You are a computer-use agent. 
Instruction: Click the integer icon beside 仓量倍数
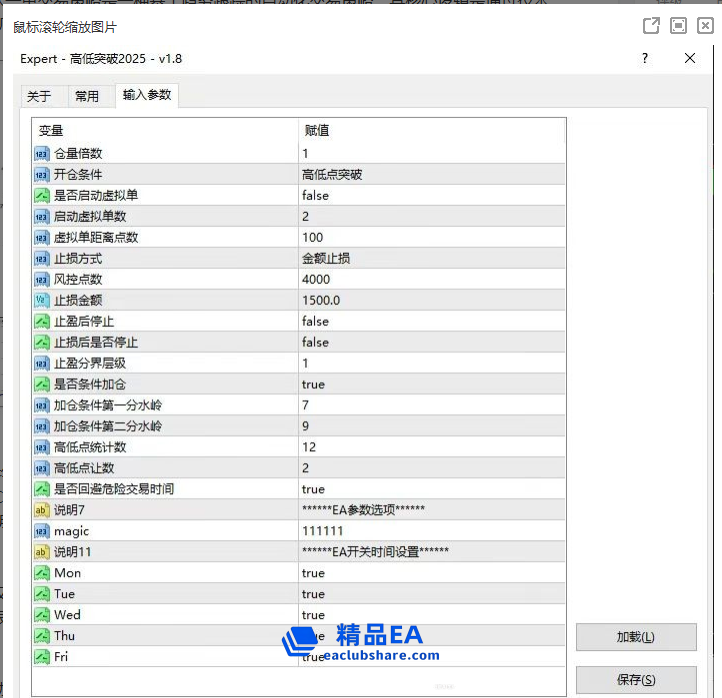pyautogui.click(x=41, y=154)
